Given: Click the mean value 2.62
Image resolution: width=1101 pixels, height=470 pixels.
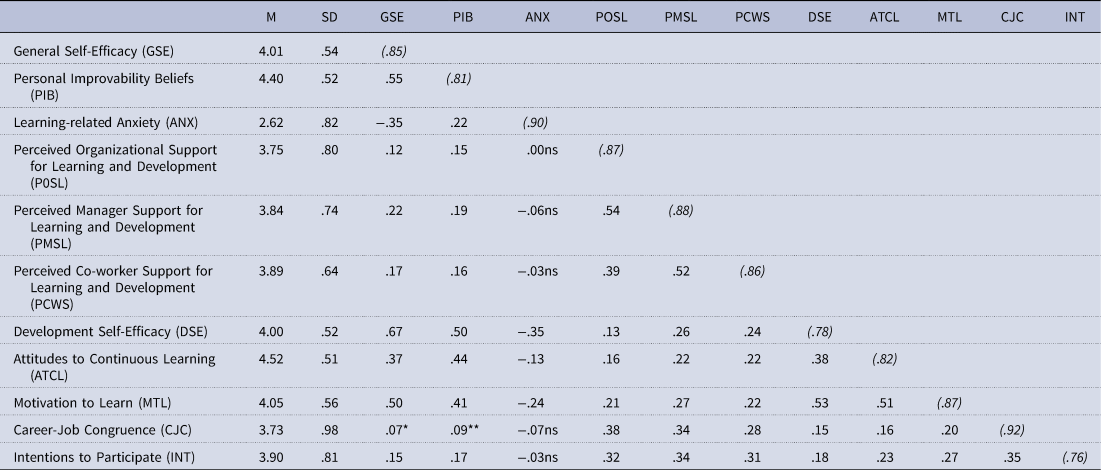Looking at the screenshot, I should (265, 122).
